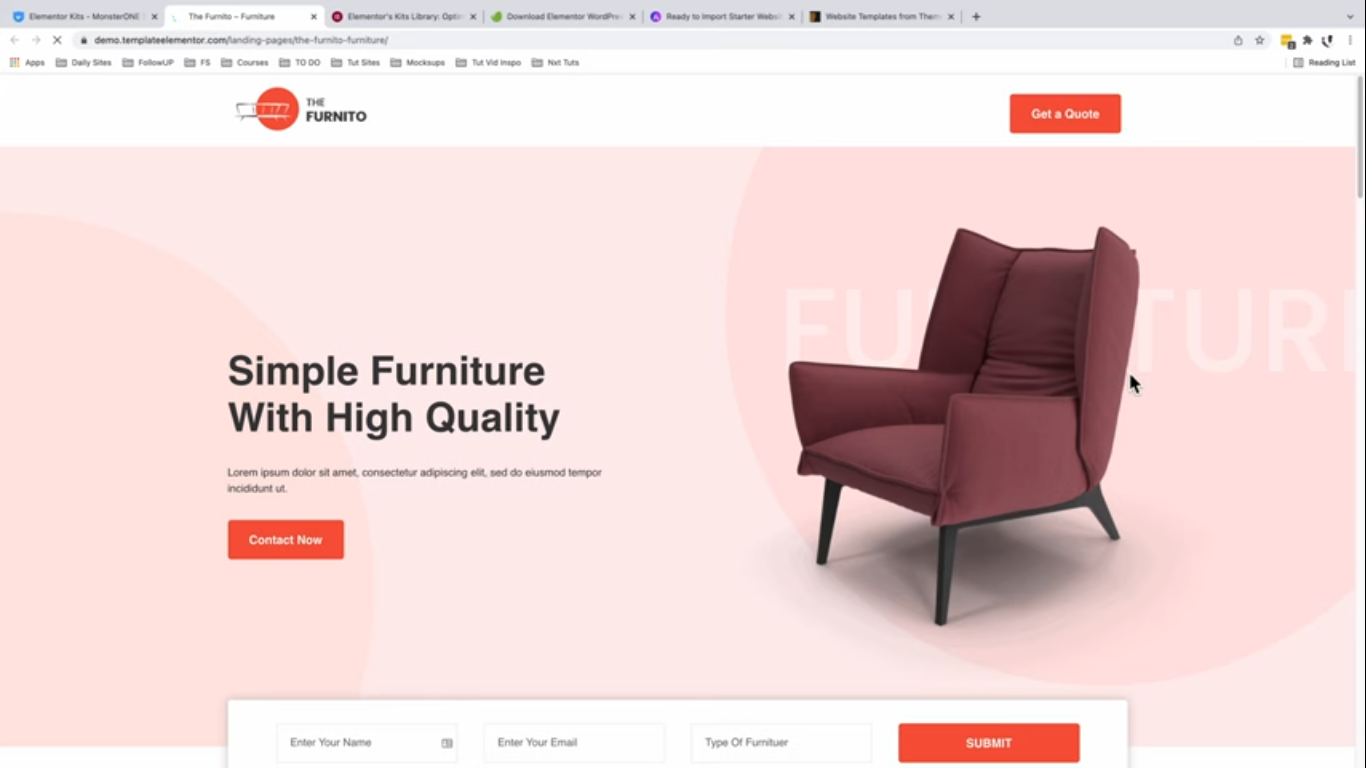Expand the tab search chevron

coord(1350,16)
